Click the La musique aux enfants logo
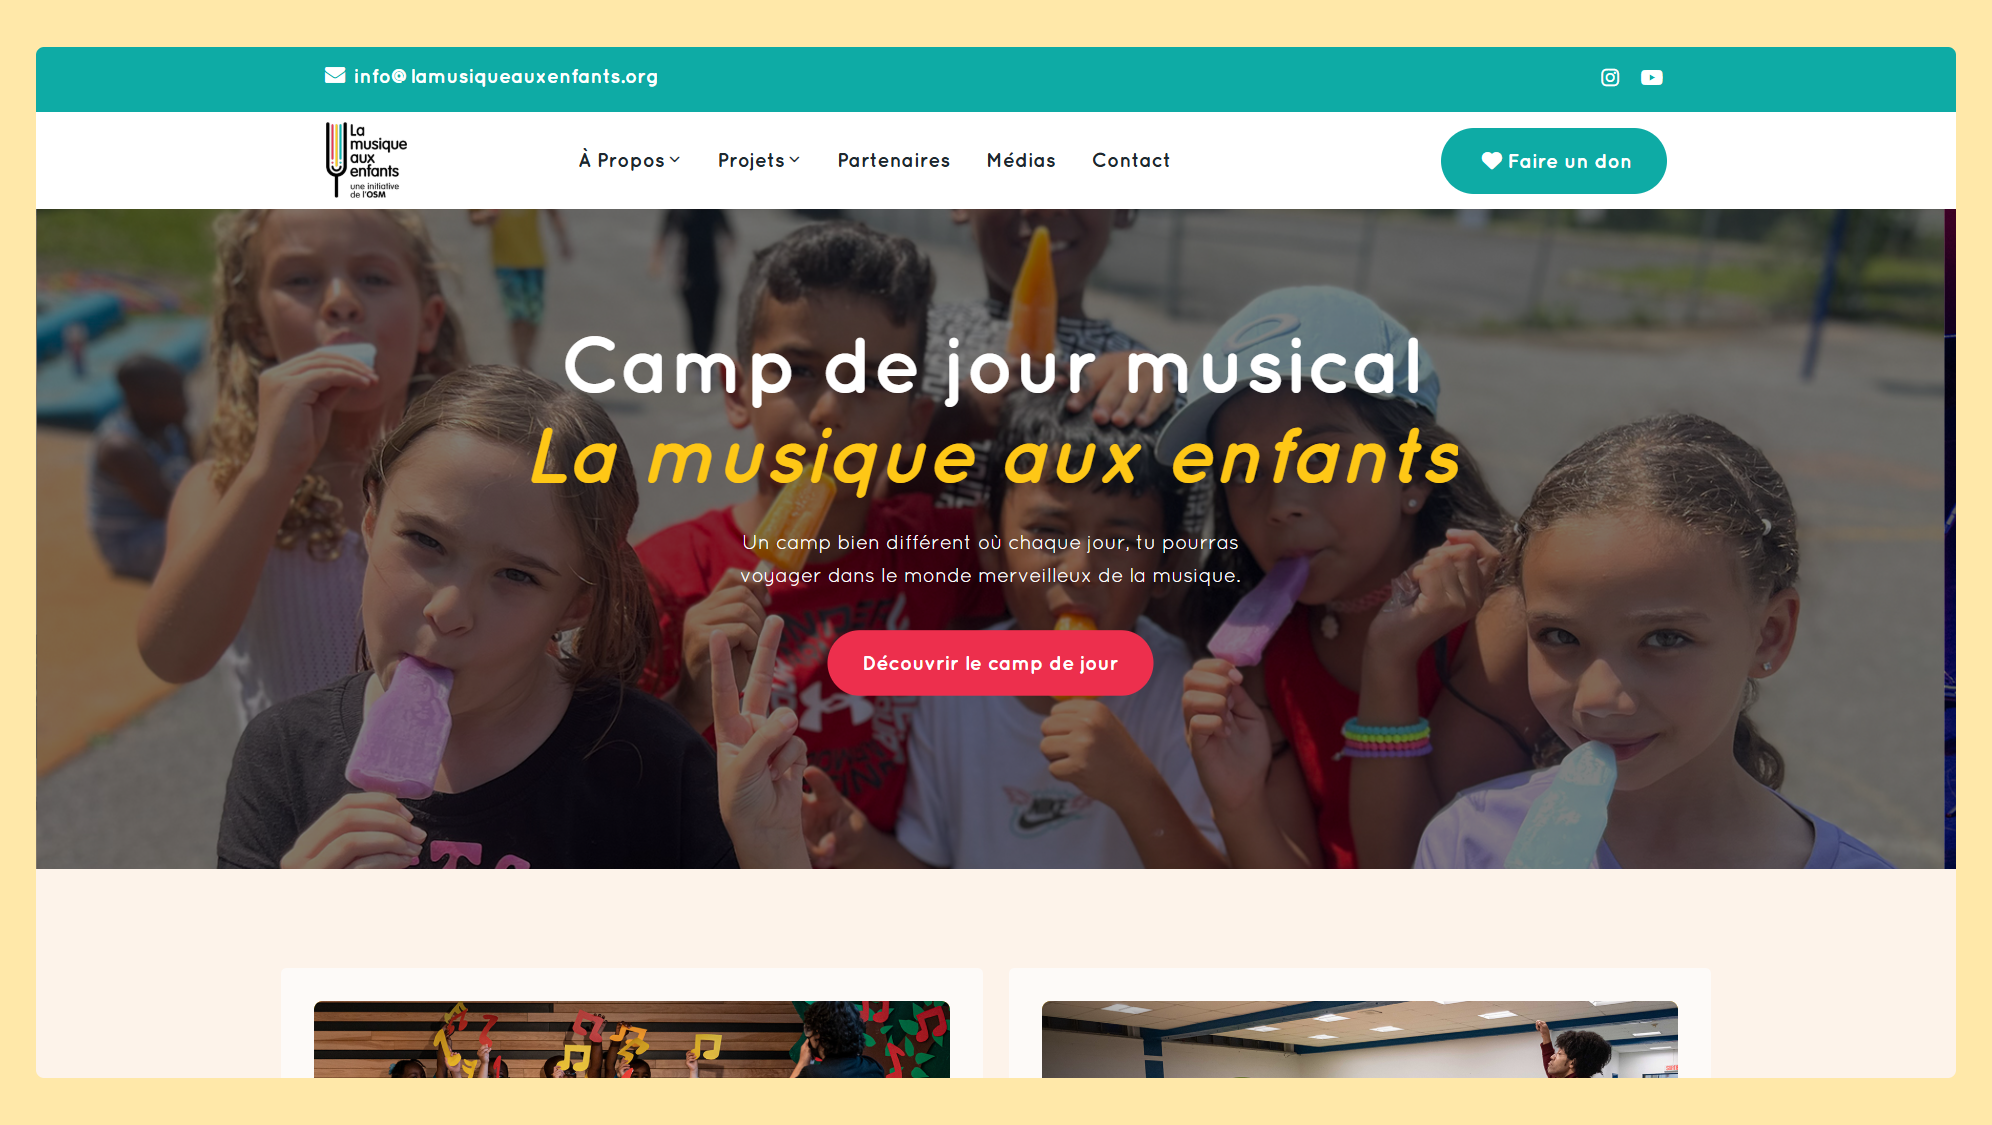The height and width of the screenshot is (1125, 1992). click(366, 160)
